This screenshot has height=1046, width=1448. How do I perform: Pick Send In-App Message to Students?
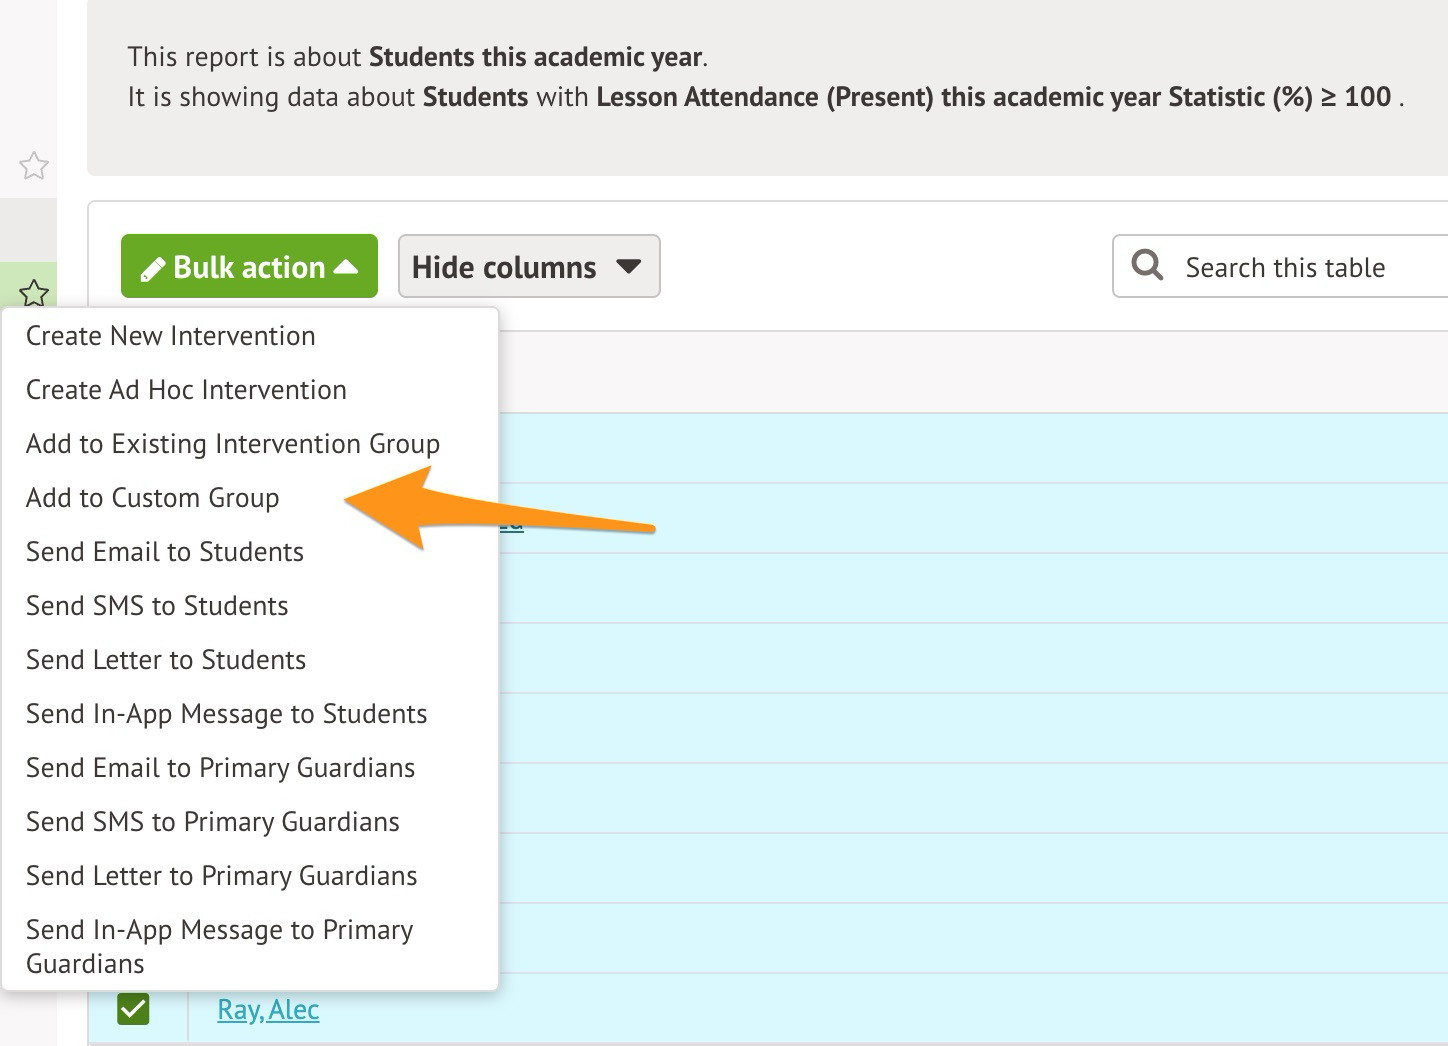pyautogui.click(x=227, y=714)
